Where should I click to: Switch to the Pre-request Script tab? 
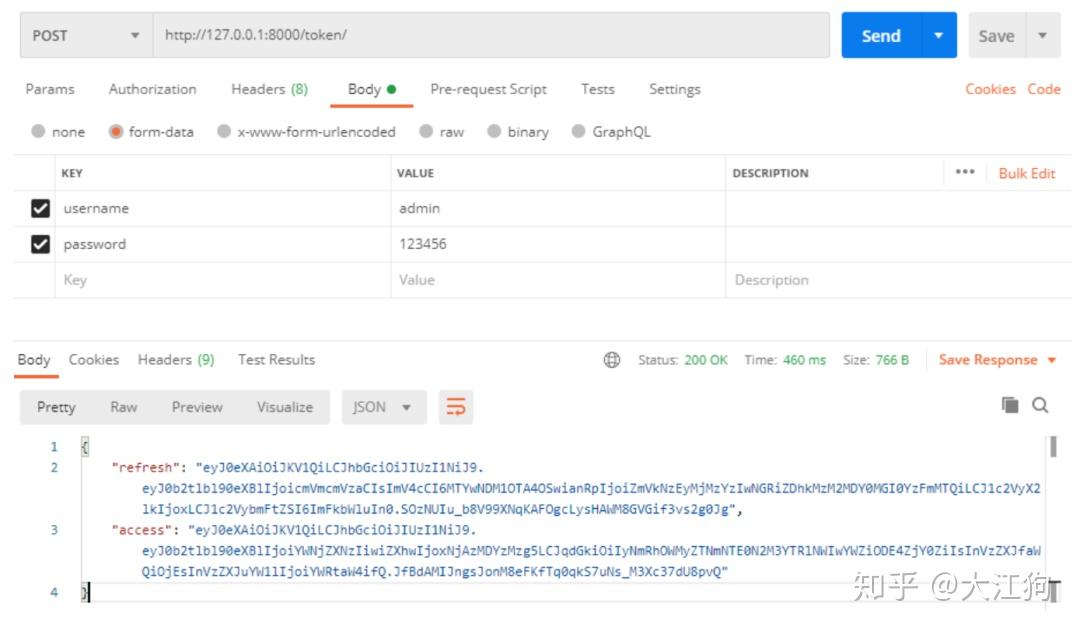[x=488, y=89]
